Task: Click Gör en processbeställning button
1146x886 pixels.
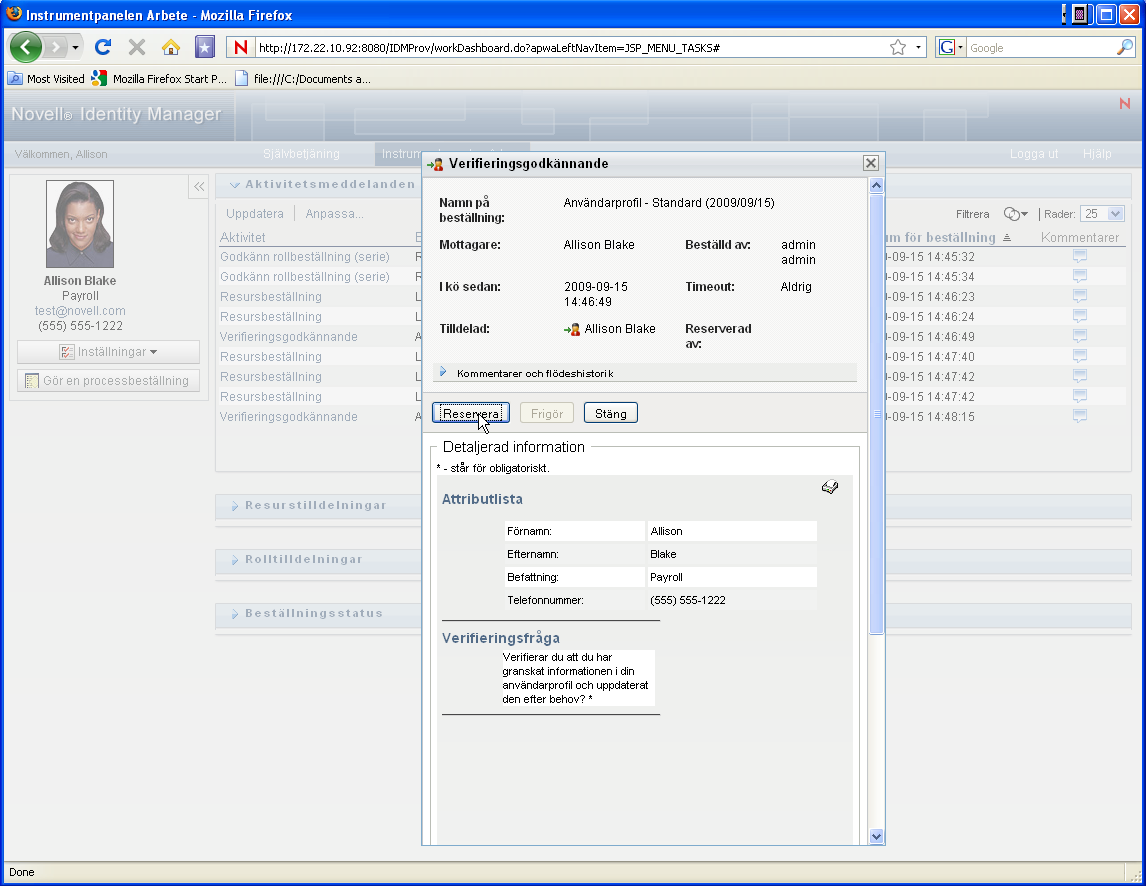Action: 108,380
